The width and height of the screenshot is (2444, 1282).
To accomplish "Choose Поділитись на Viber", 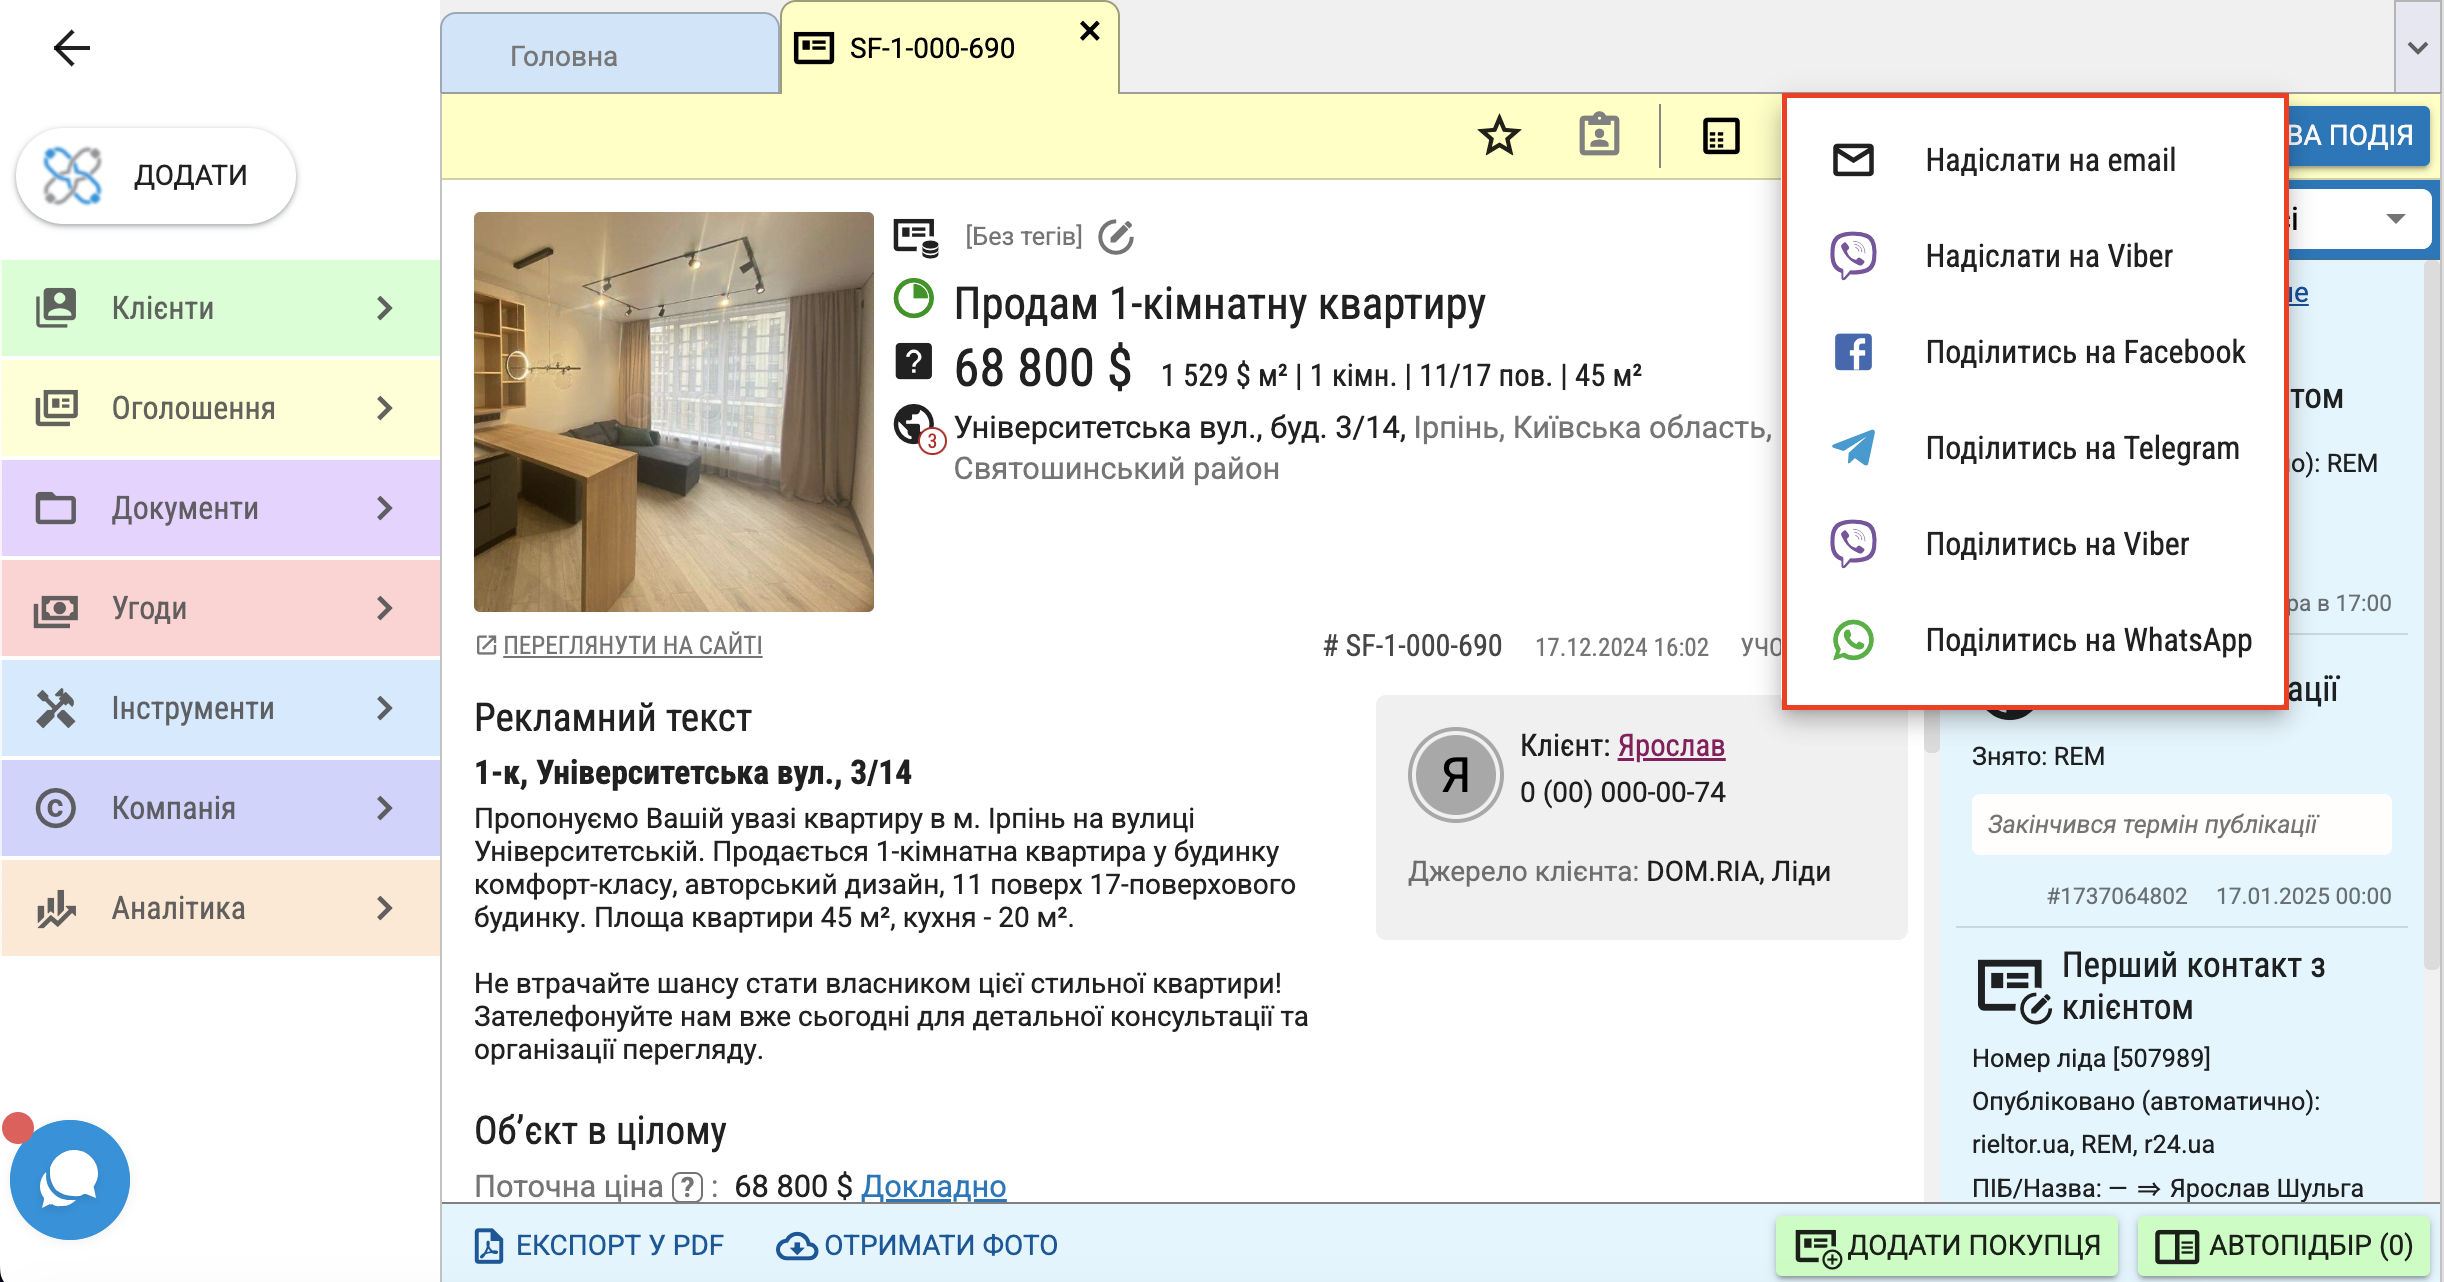I will click(2036, 544).
